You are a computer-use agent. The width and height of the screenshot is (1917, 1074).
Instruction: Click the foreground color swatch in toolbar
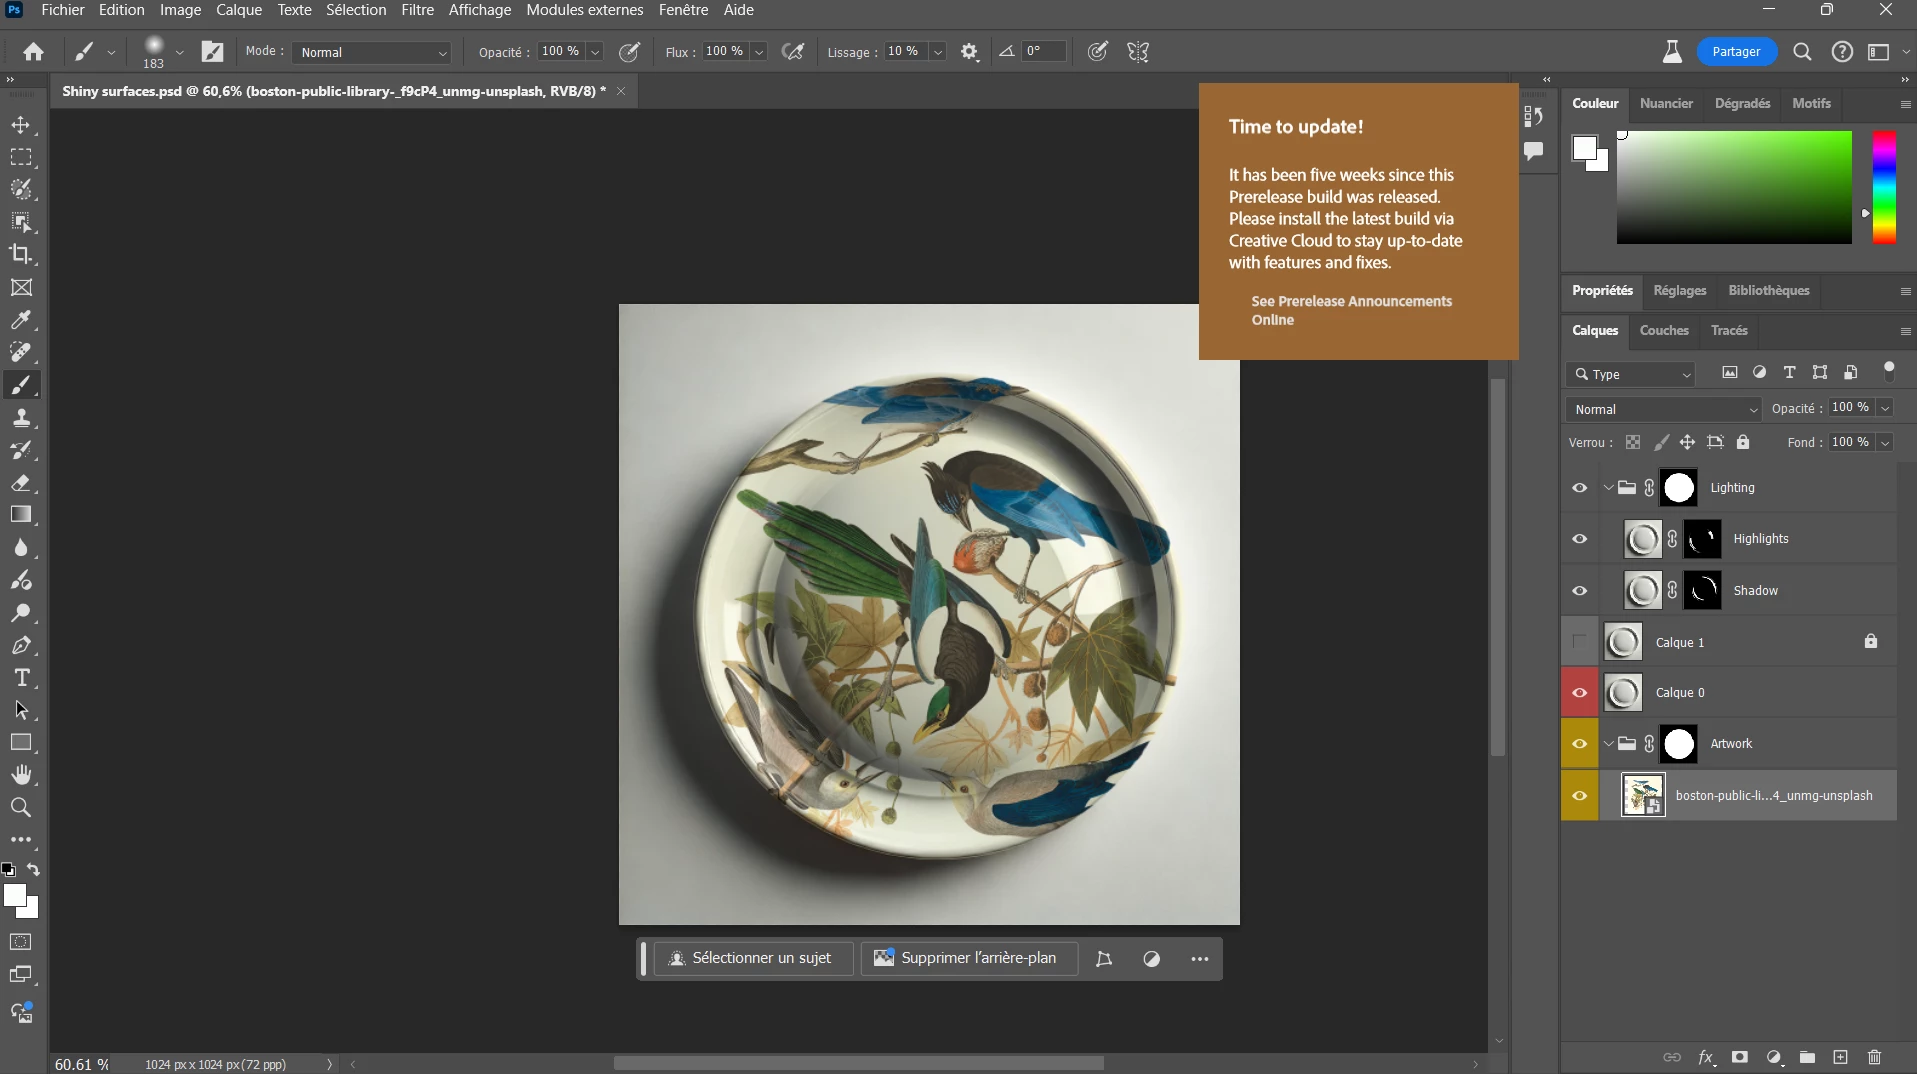coord(15,896)
